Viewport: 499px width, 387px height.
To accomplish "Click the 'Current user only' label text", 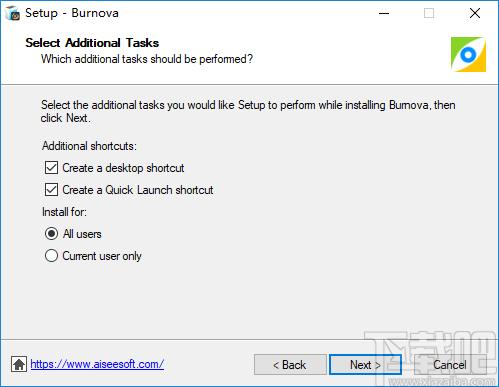I will pyautogui.click(x=102, y=256).
